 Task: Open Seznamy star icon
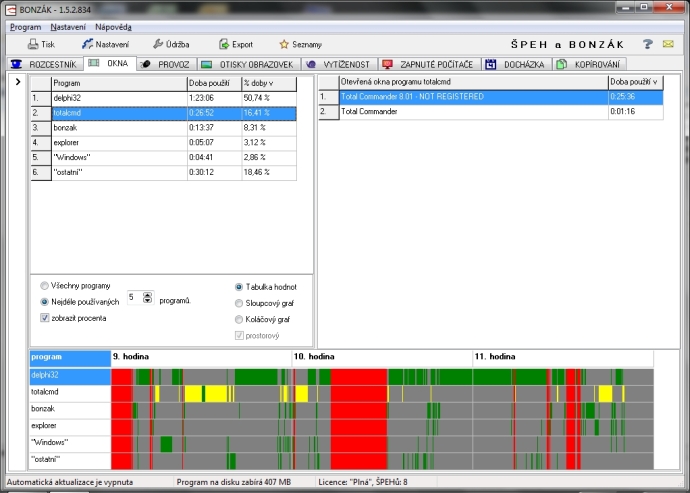coord(284,44)
